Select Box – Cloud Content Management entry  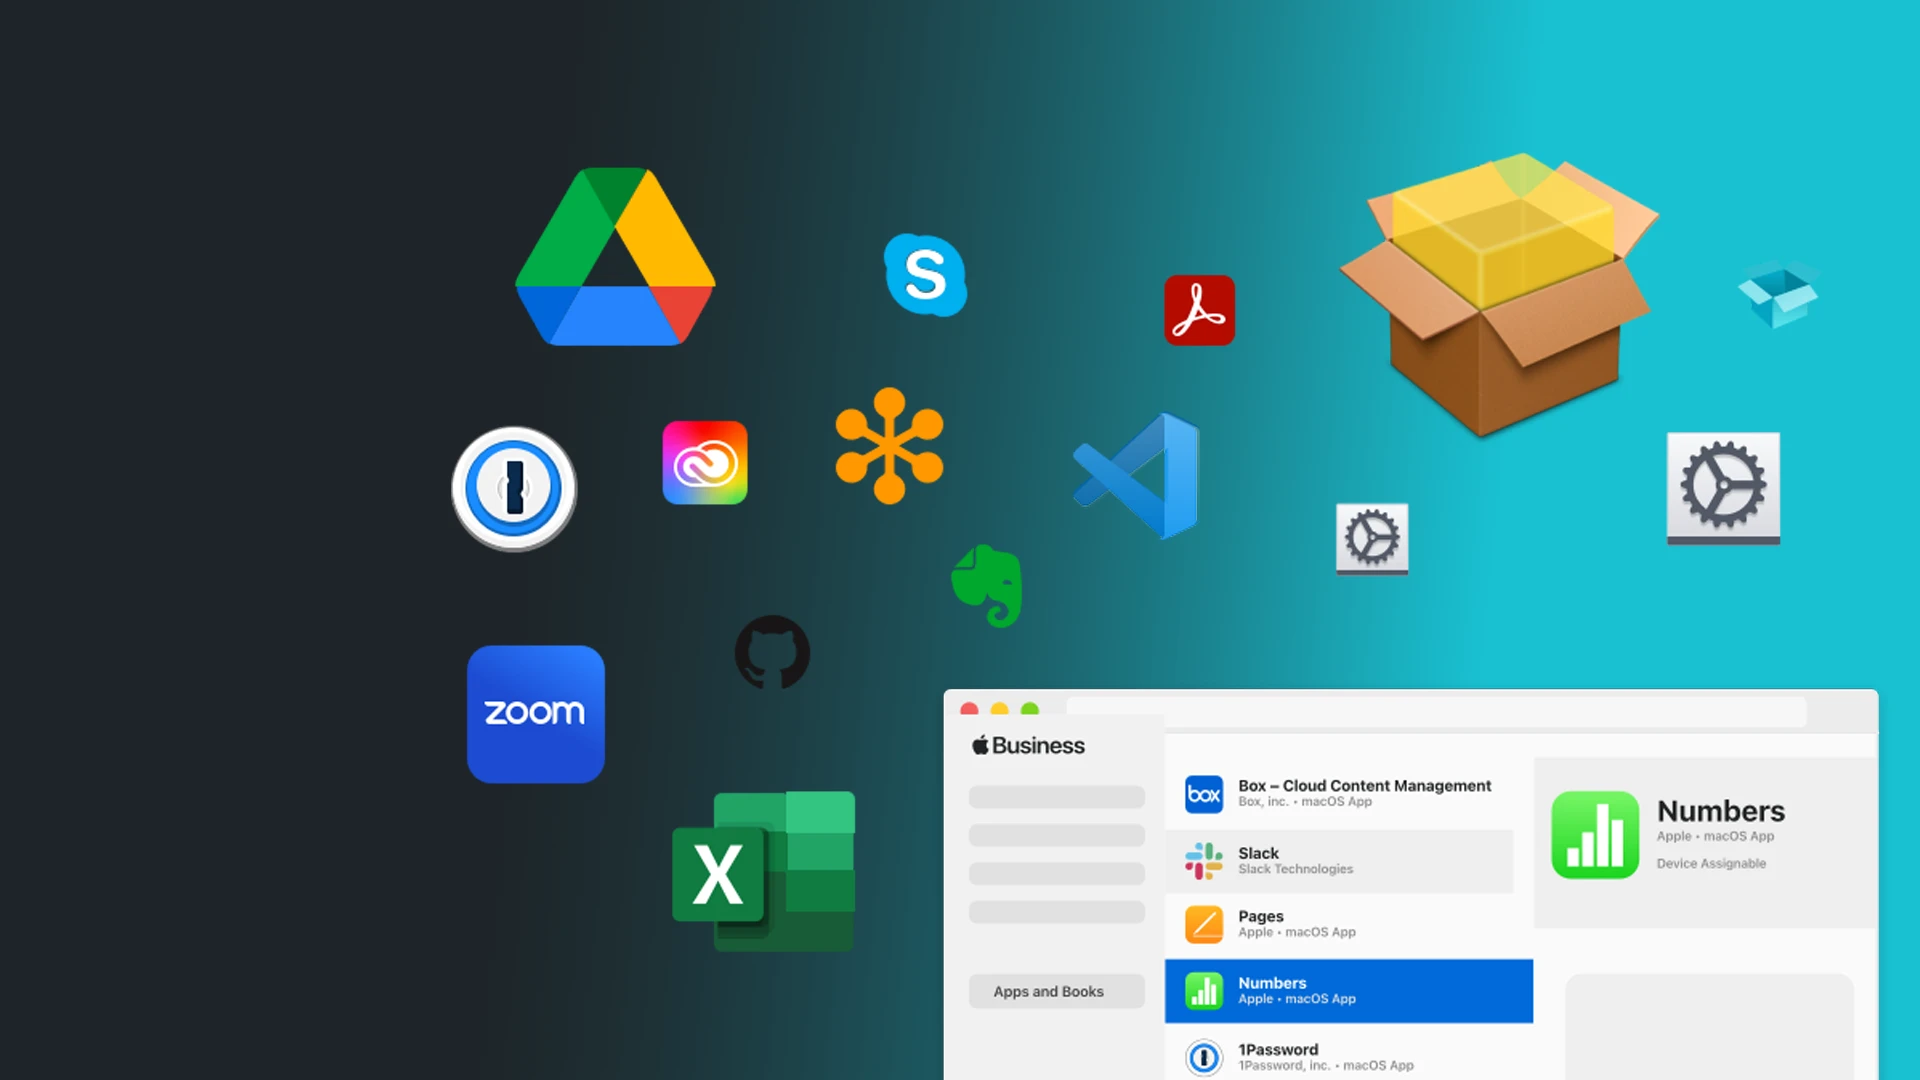click(x=1340, y=793)
